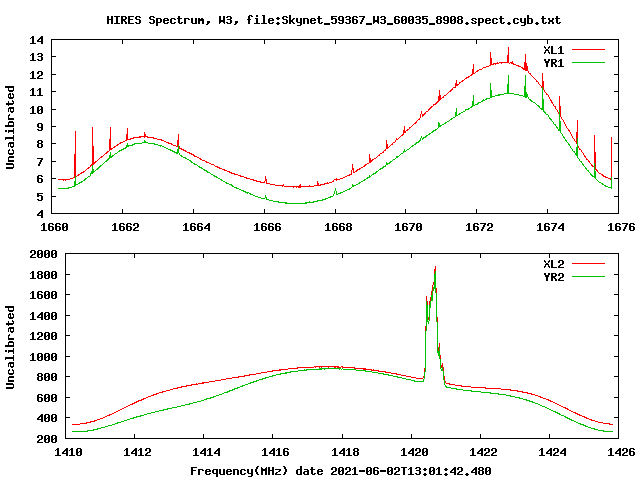Click the 1414 x-axis tick label
The height and width of the screenshot is (480, 640).
pos(207,452)
